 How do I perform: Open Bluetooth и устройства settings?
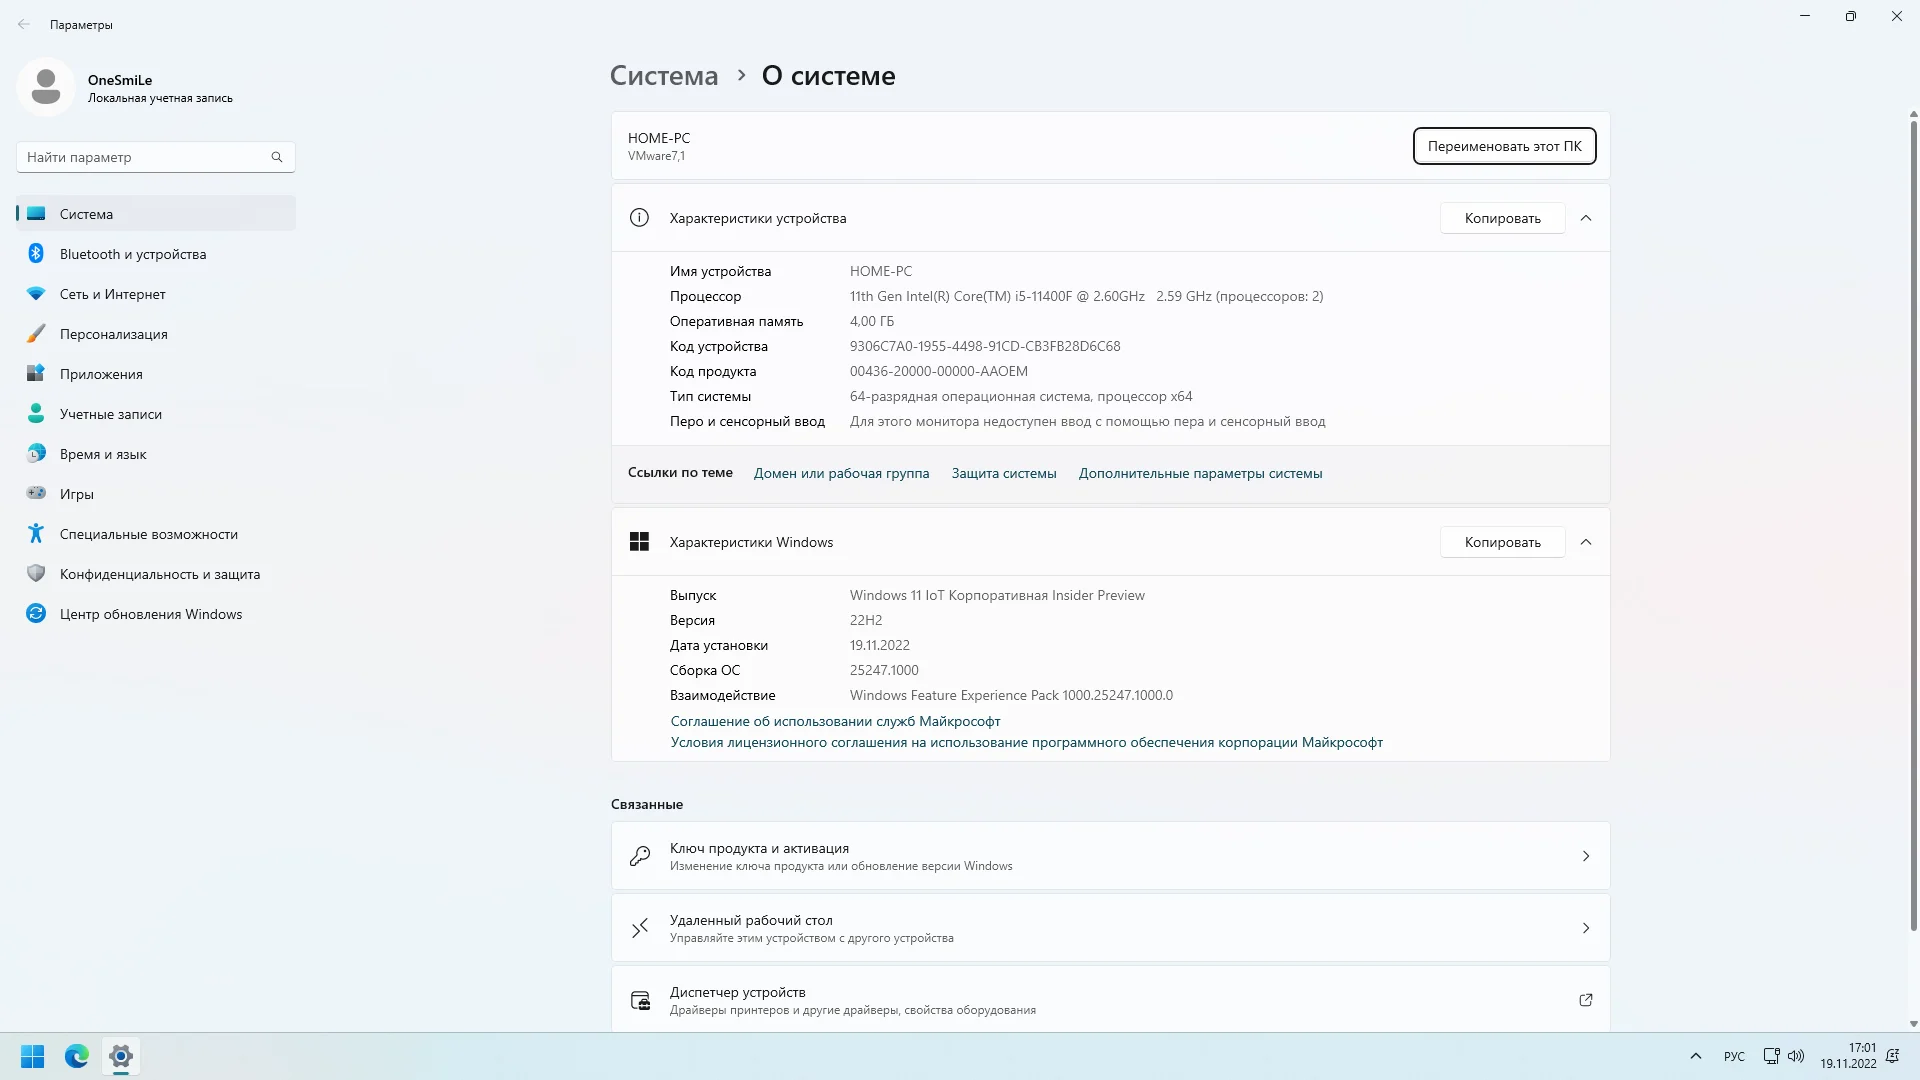click(x=133, y=254)
